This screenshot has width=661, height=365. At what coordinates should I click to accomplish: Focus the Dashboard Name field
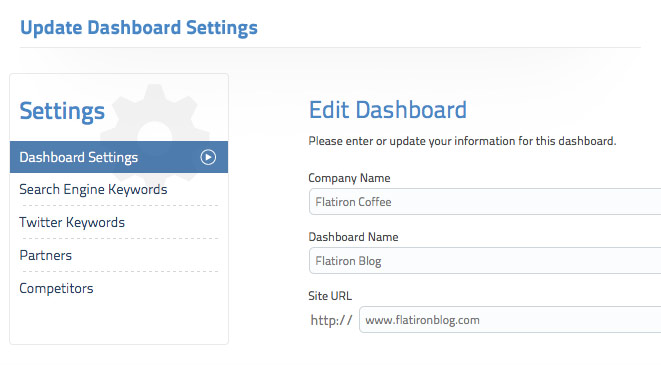[485, 261]
